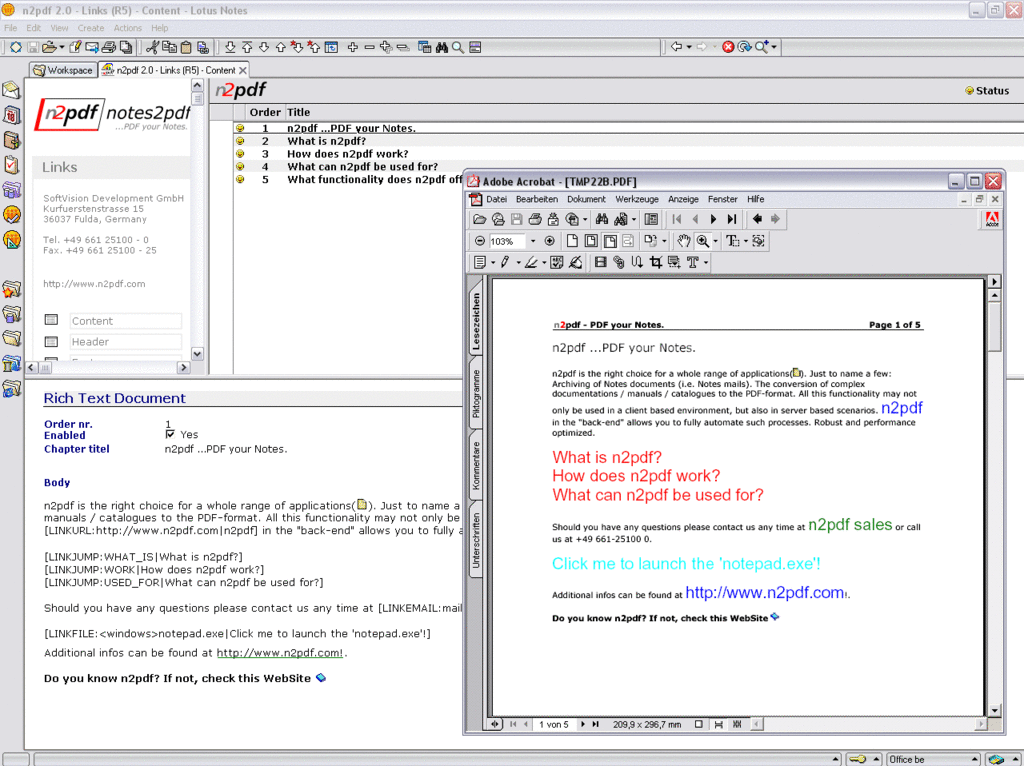Toggle single page layout in Acrobat status bar
Screen dimensions: 1024x766
click(x=699, y=724)
